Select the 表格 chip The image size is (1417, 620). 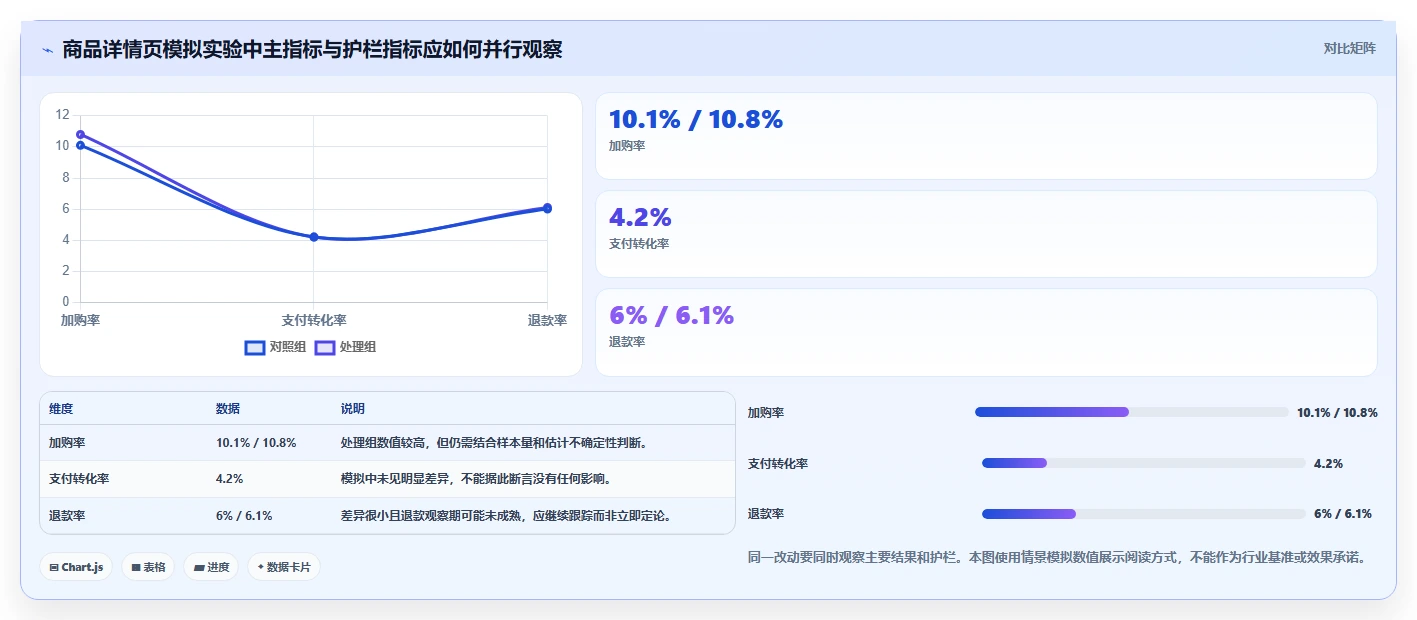pyautogui.click(x=148, y=567)
